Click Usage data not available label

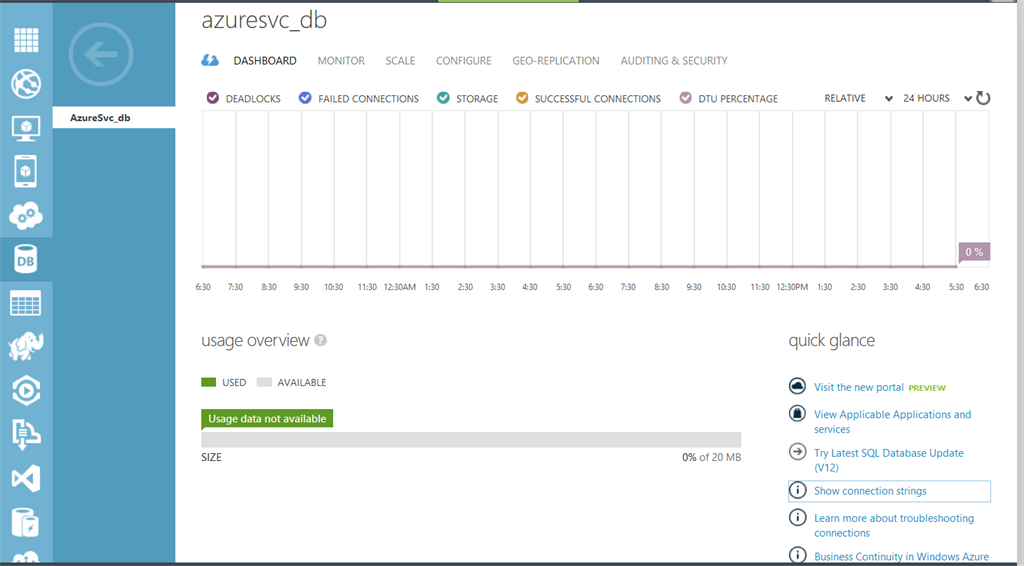(x=267, y=418)
